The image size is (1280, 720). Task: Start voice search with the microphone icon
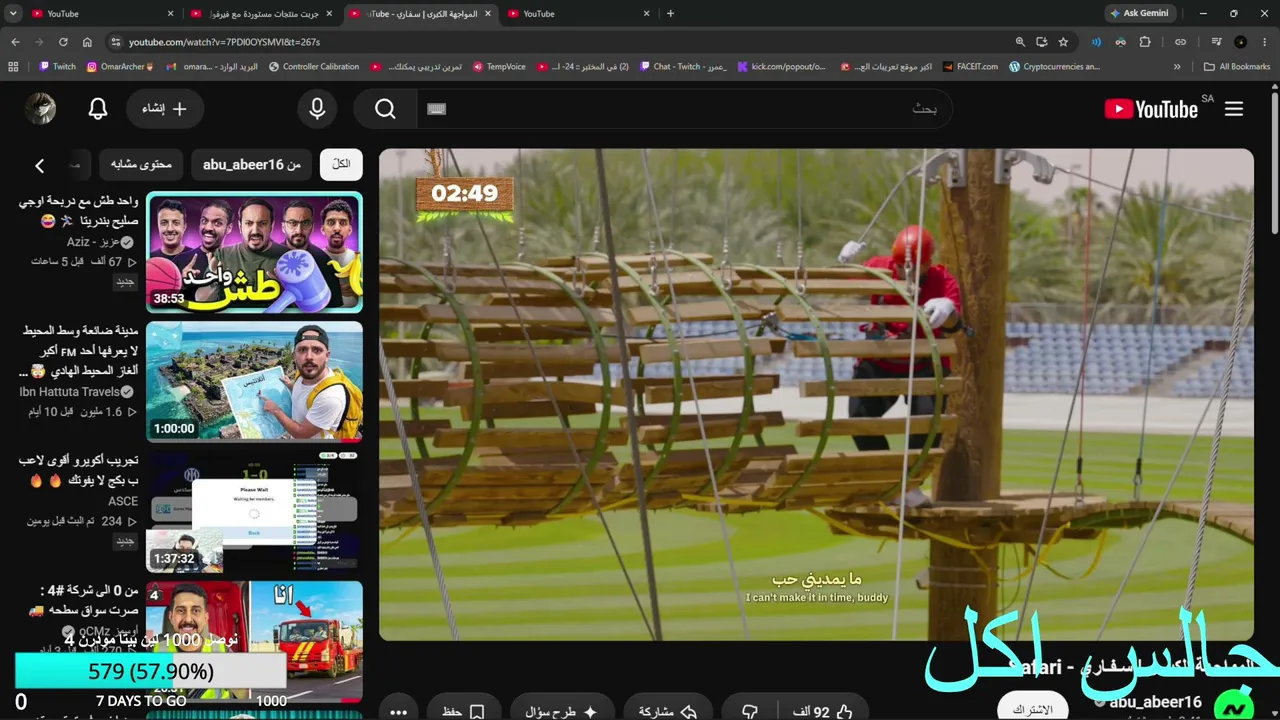click(317, 109)
